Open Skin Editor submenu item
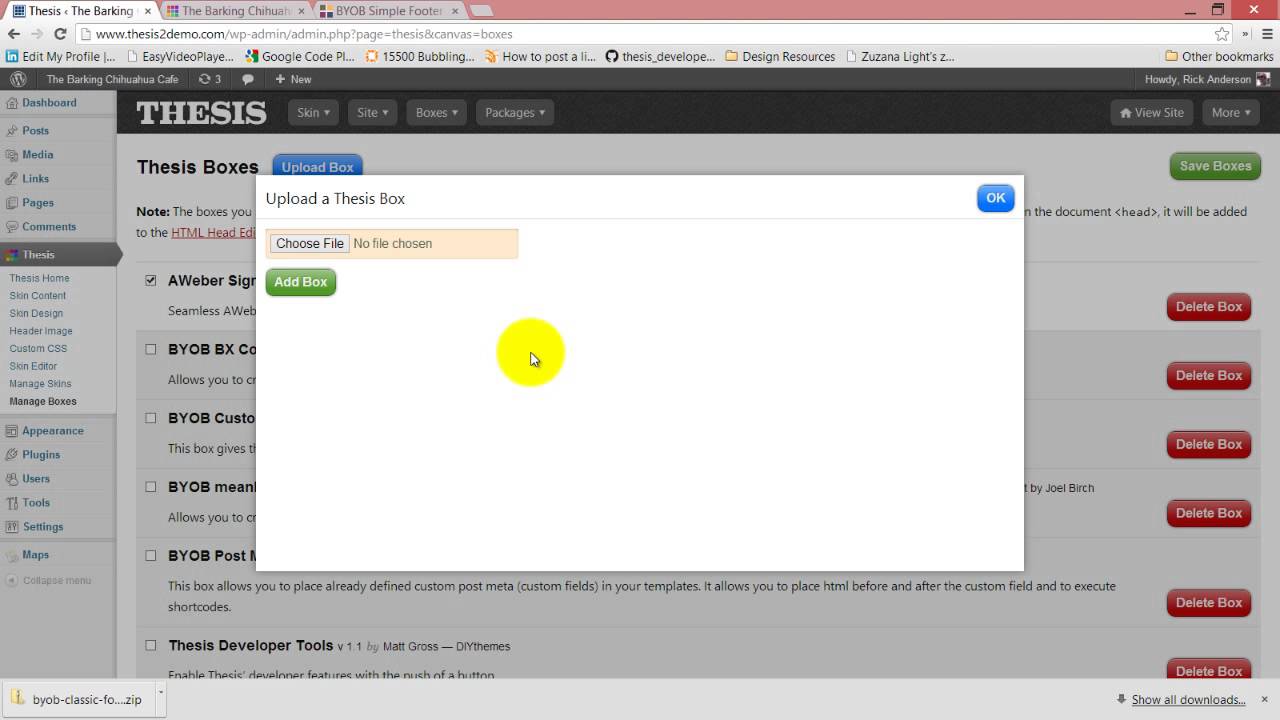This screenshot has width=1280, height=720. tap(33, 366)
